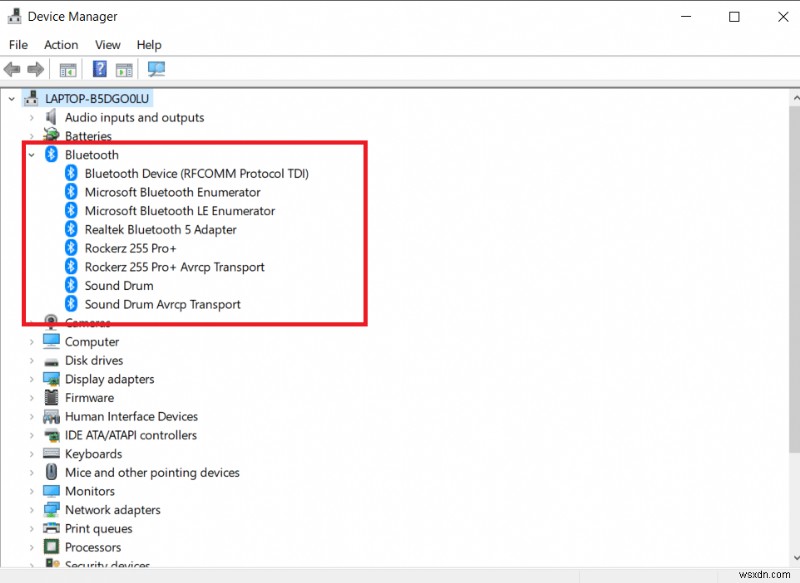The image size is (800, 583).
Task: Select the Display adapters category icon
Action: (x=51, y=379)
